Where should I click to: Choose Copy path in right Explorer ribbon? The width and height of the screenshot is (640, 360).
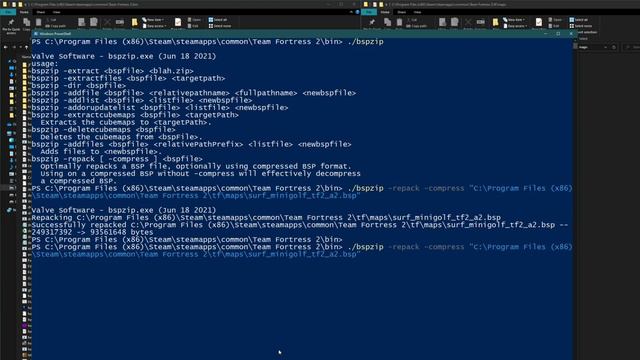[416, 26]
